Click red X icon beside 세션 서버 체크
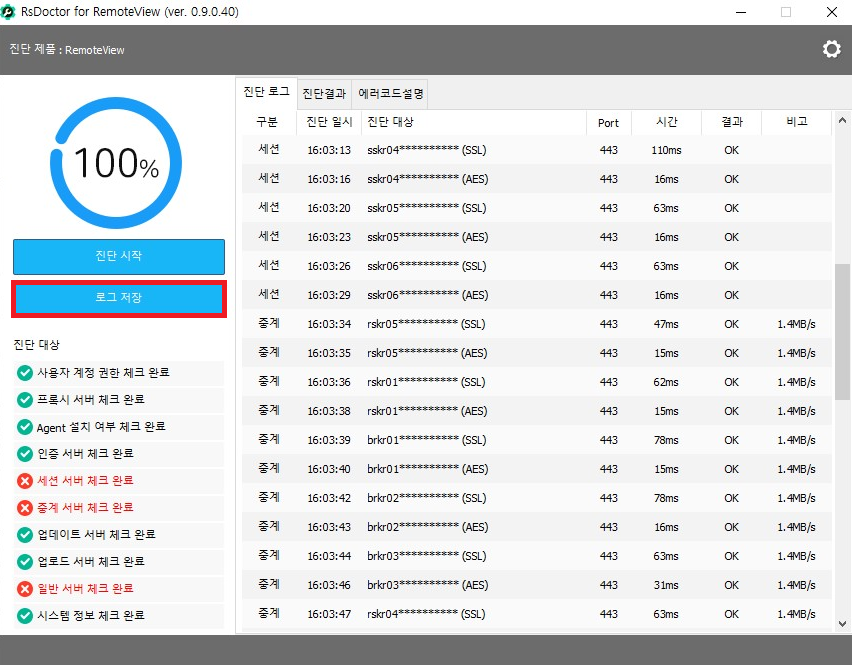The image size is (852, 665). coord(25,481)
